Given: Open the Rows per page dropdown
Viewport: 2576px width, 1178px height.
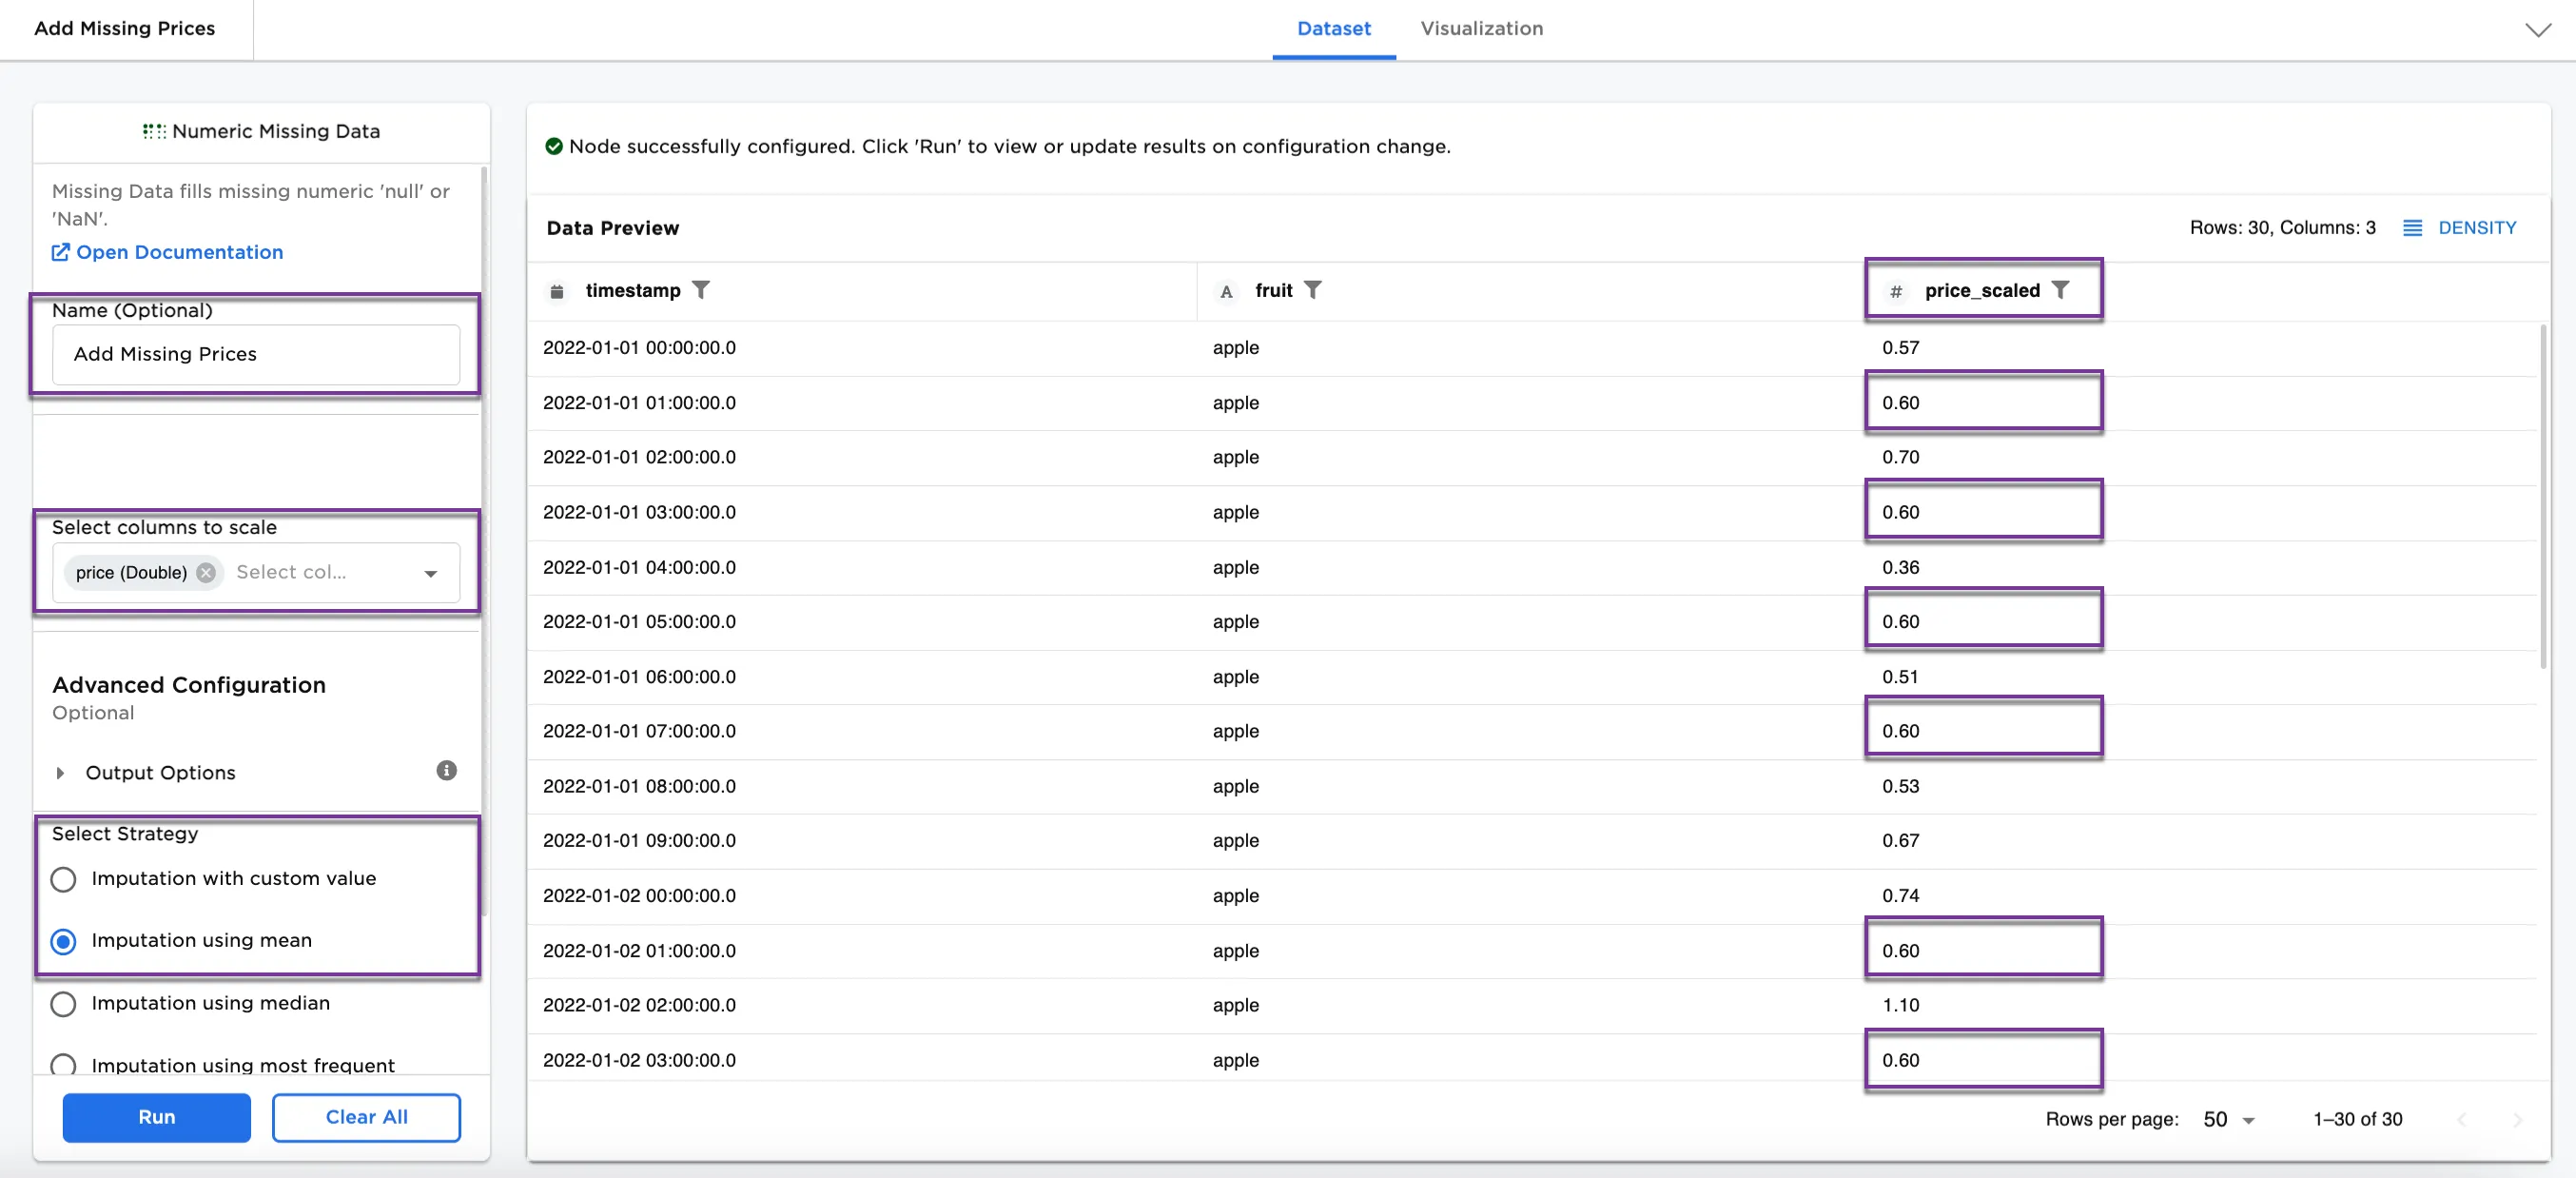Looking at the screenshot, I should tap(2229, 1120).
